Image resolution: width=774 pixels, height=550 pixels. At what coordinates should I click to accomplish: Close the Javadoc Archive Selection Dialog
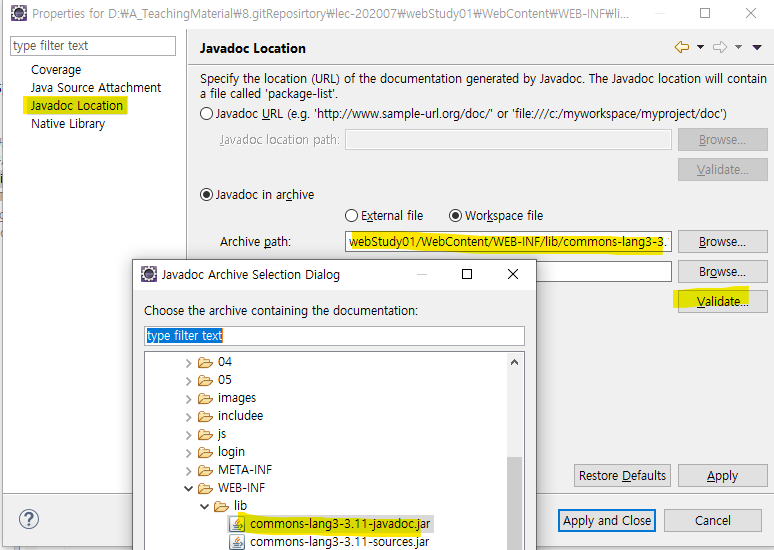(513, 274)
